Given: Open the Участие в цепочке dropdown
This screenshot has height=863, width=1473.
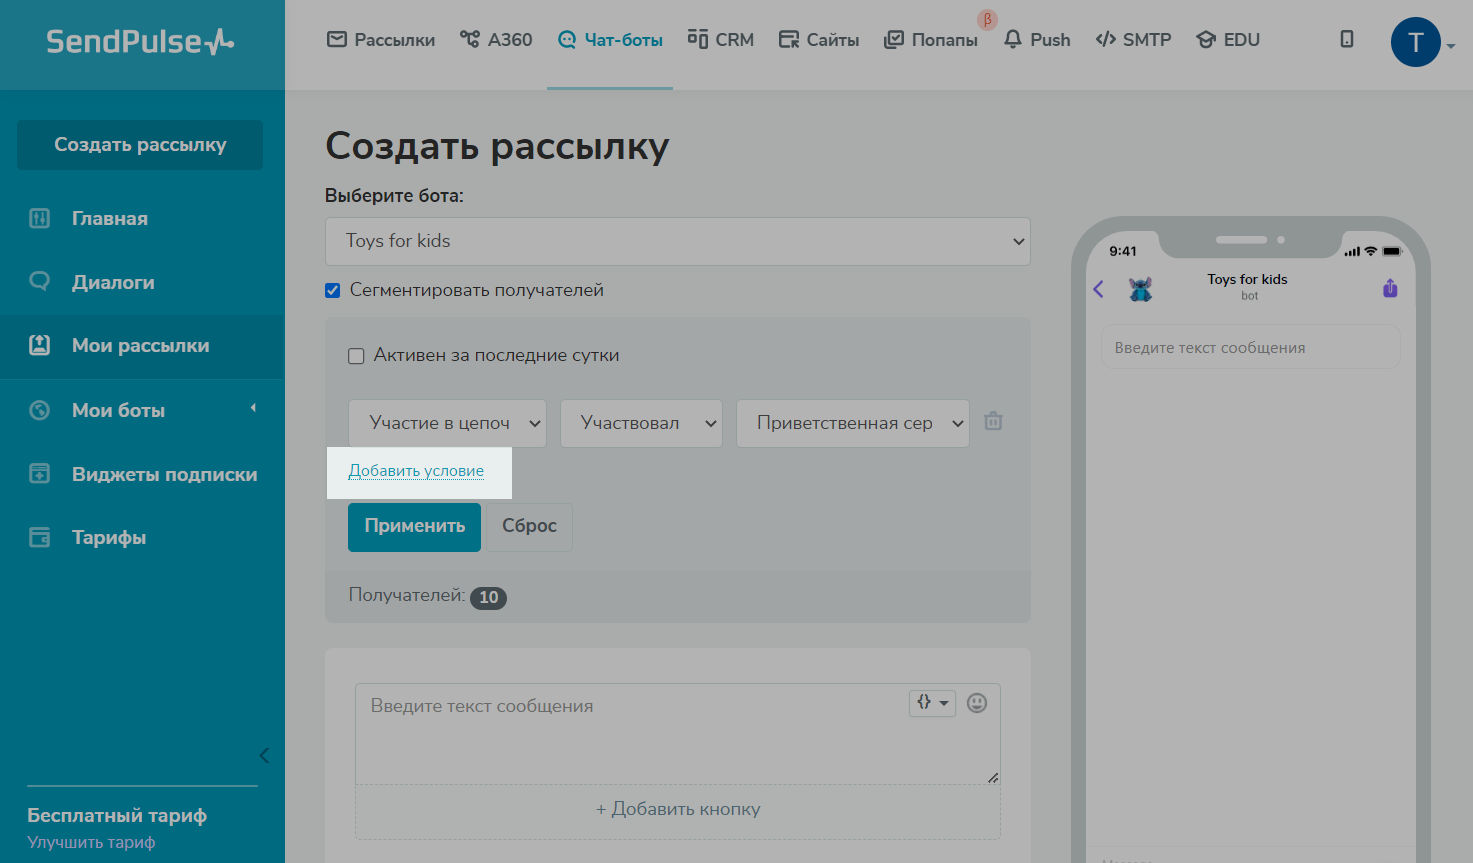Looking at the screenshot, I should (447, 424).
